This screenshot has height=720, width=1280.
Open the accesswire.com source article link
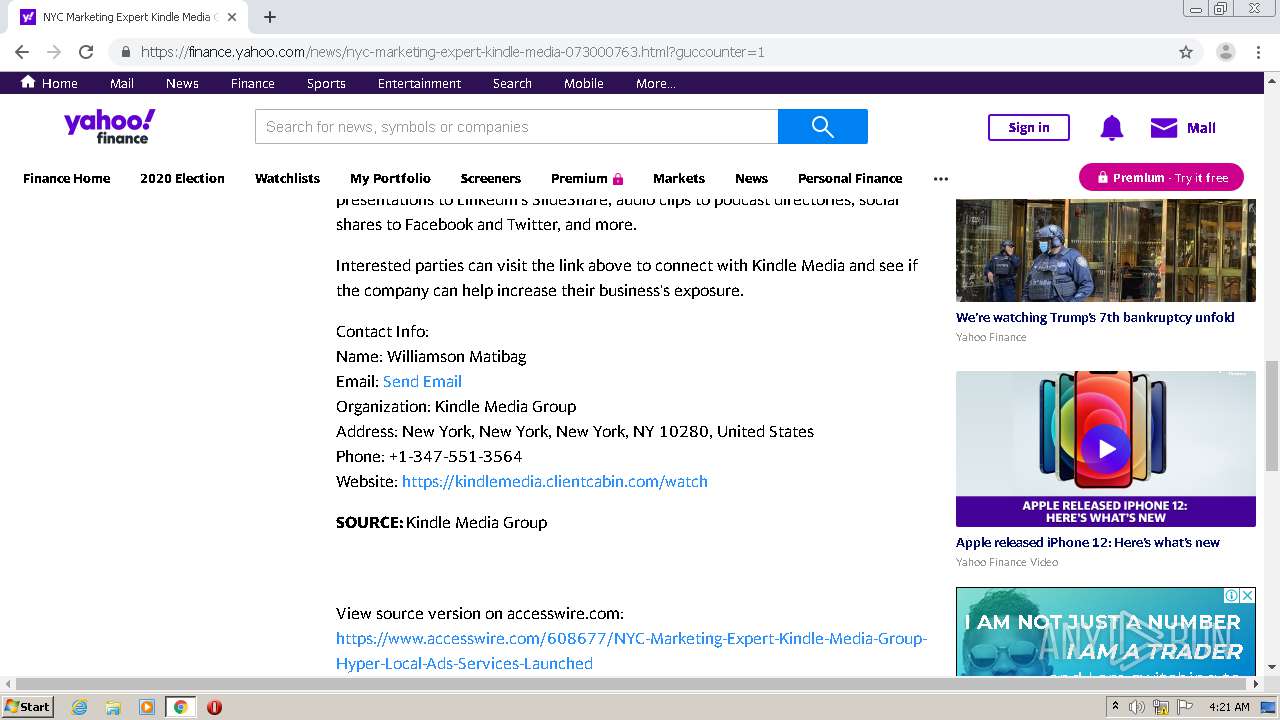coord(631,651)
